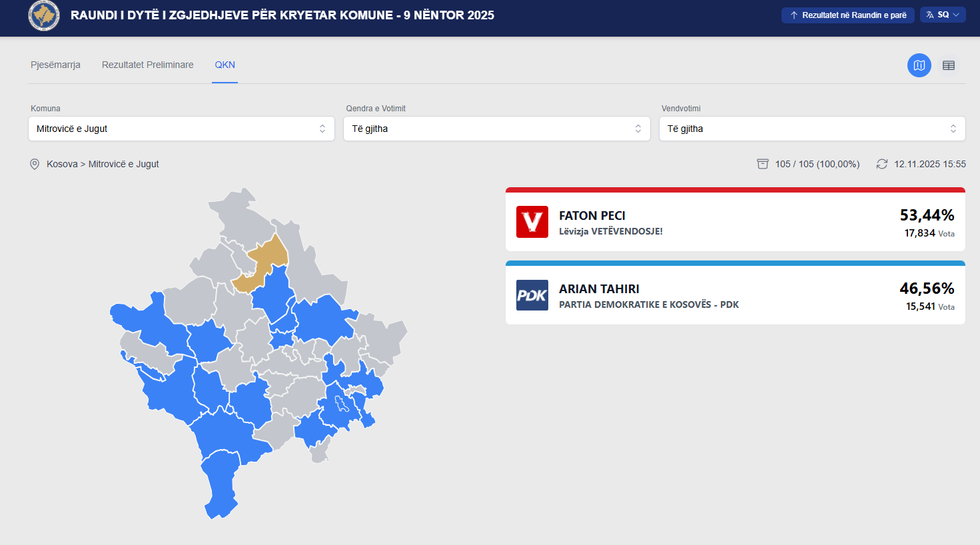Open the Komuna dropdown
Screen dimensions: 980x545
pos(181,129)
